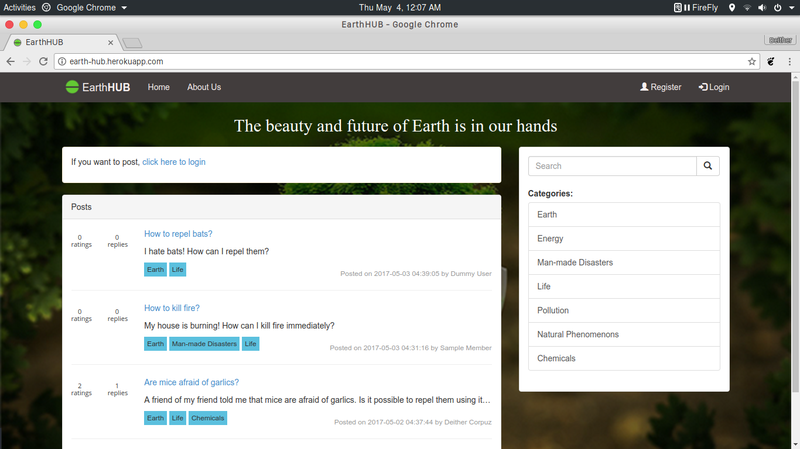Open 'How to repel bats?' post
Screen dimensions: 800x449
(178, 234)
